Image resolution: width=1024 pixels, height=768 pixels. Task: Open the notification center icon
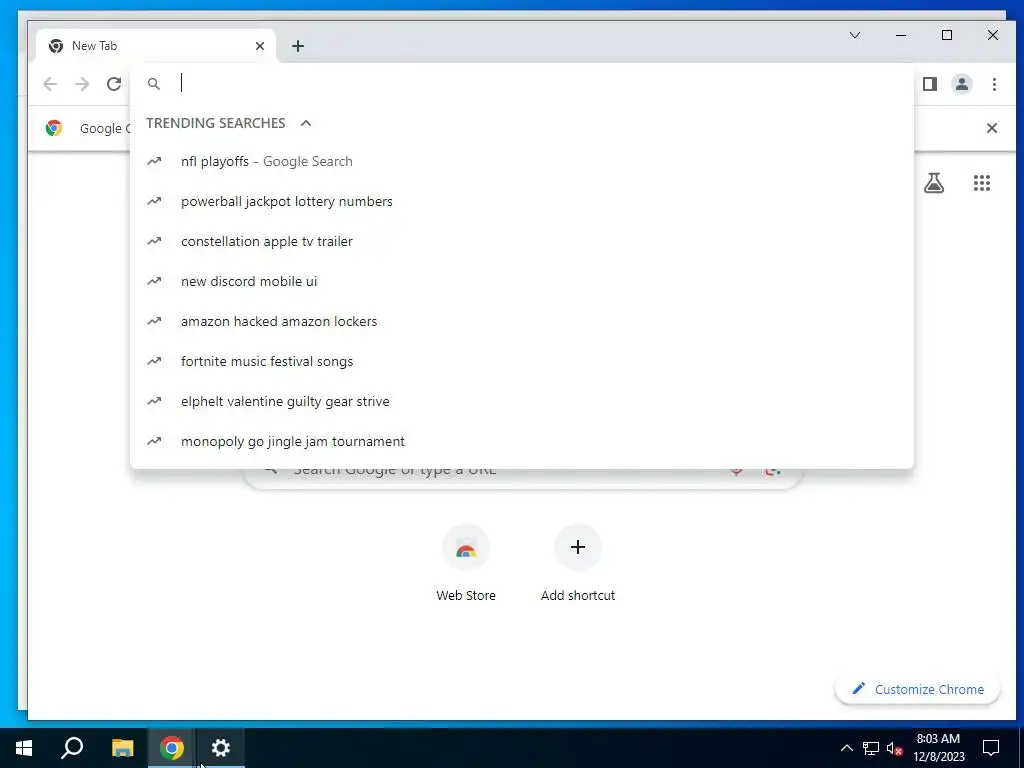pyautogui.click(x=991, y=748)
